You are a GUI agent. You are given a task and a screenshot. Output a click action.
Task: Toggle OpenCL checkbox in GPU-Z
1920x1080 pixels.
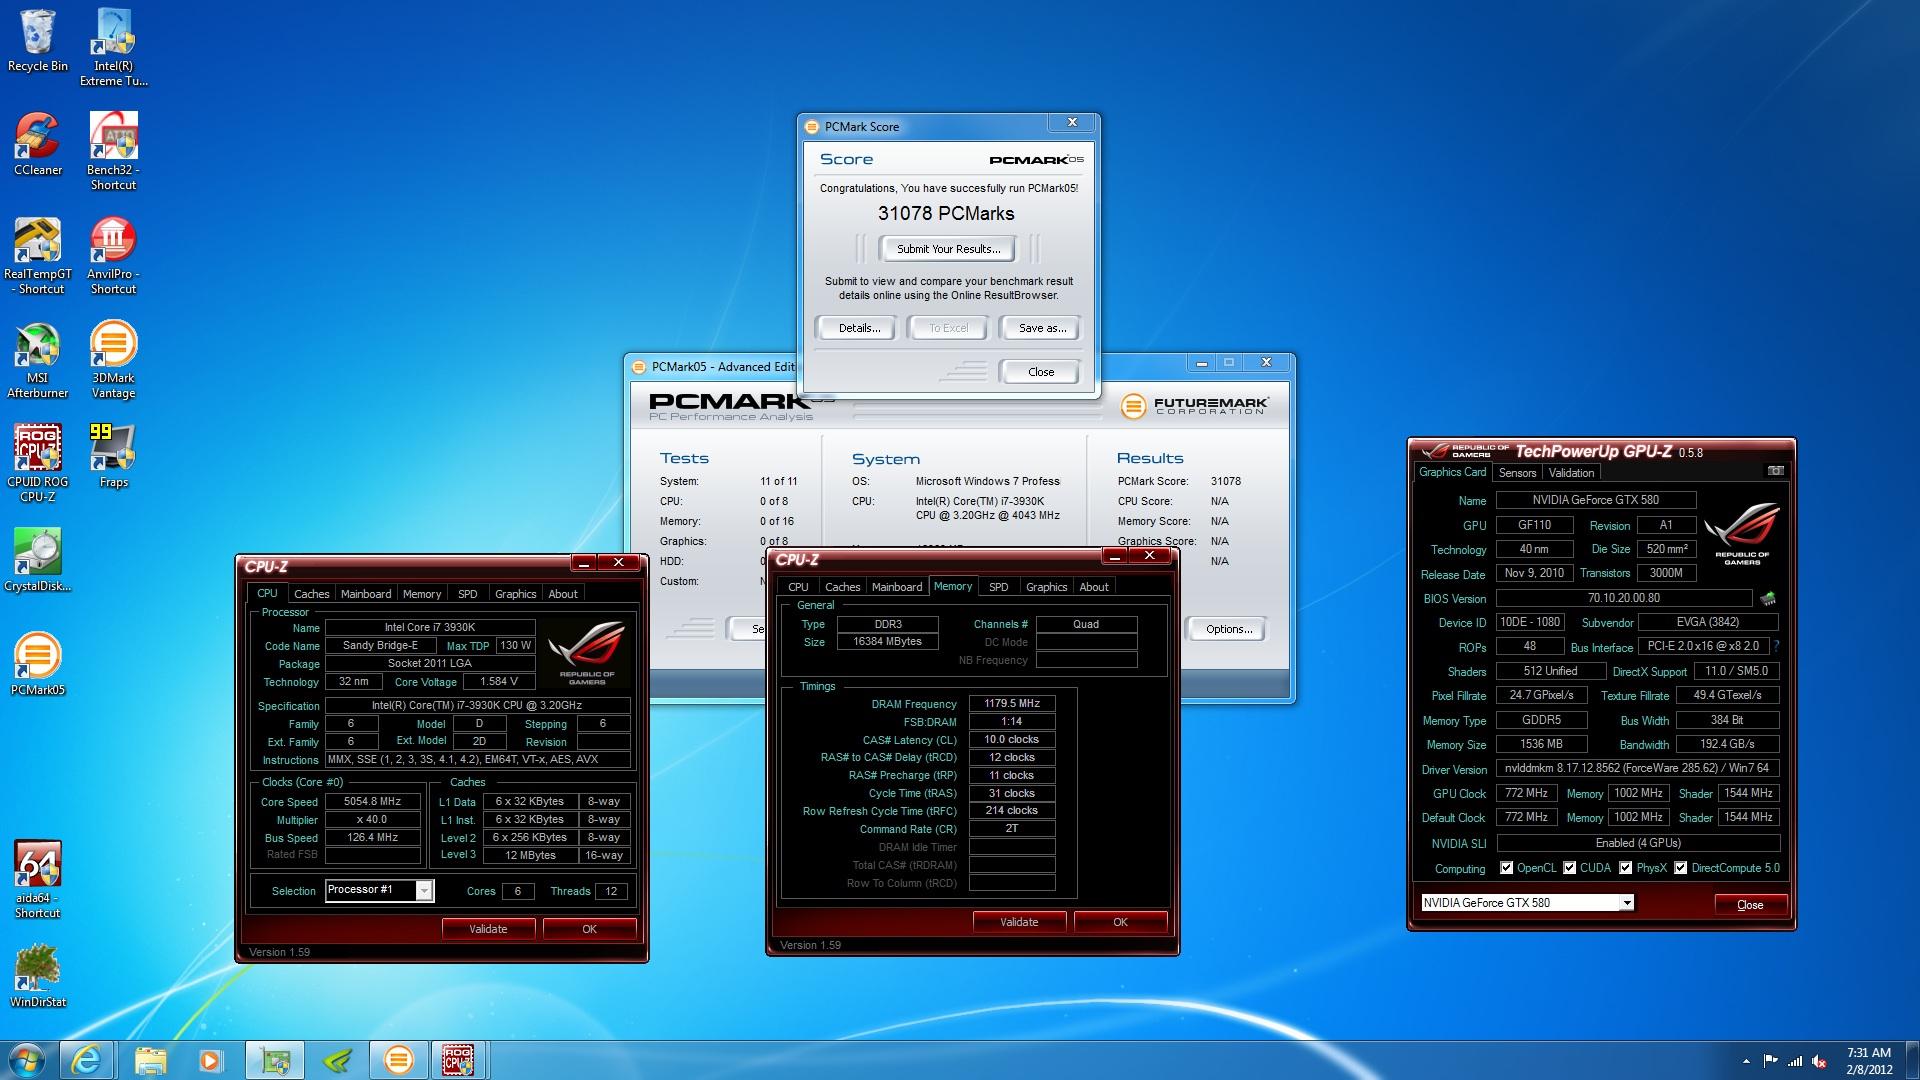coord(1506,868)
